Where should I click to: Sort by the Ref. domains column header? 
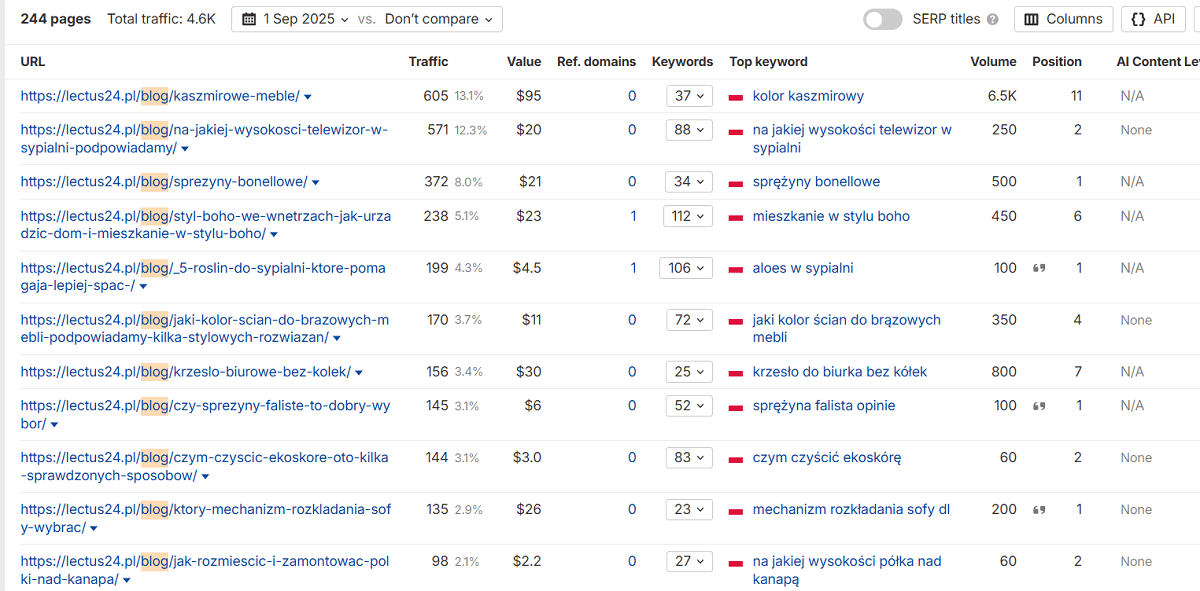(596, 62)
